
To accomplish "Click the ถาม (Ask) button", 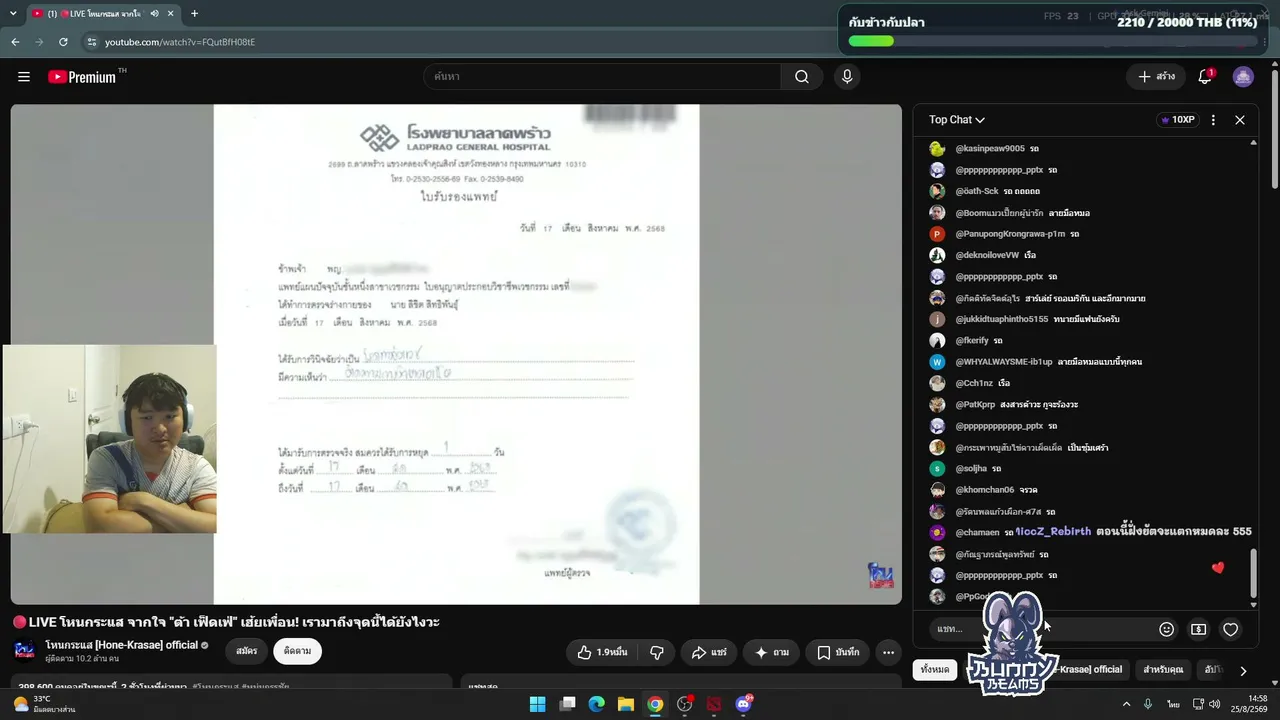I will tap(772, 652).
